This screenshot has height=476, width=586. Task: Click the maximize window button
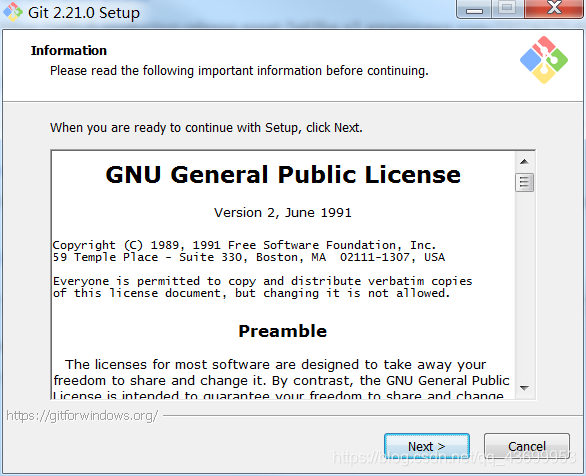click(x=507, y=8)
